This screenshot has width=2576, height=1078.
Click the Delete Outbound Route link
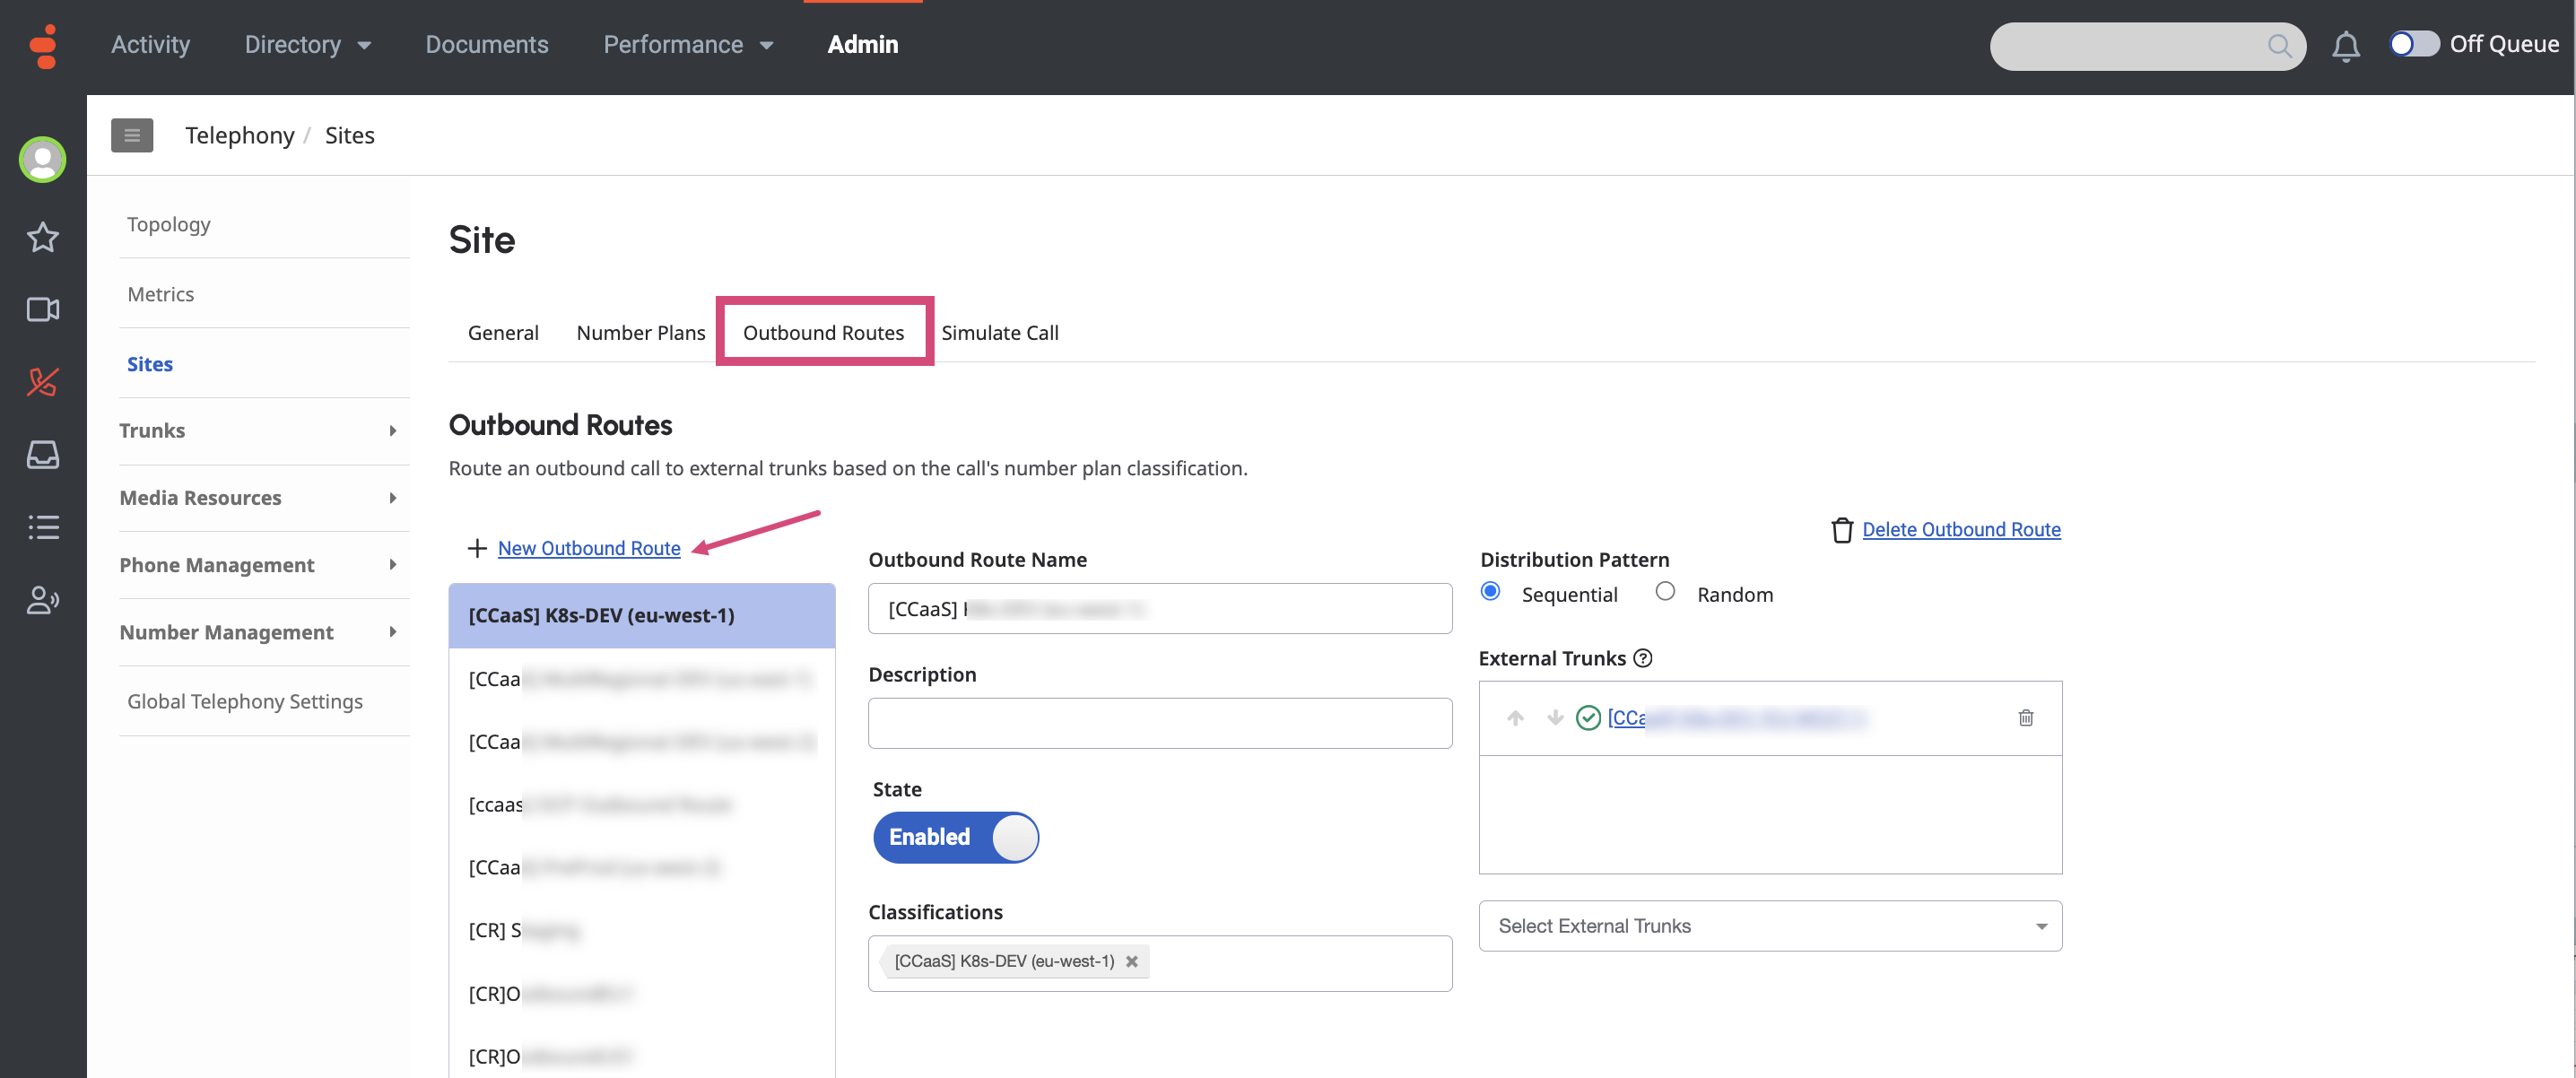1960,529
